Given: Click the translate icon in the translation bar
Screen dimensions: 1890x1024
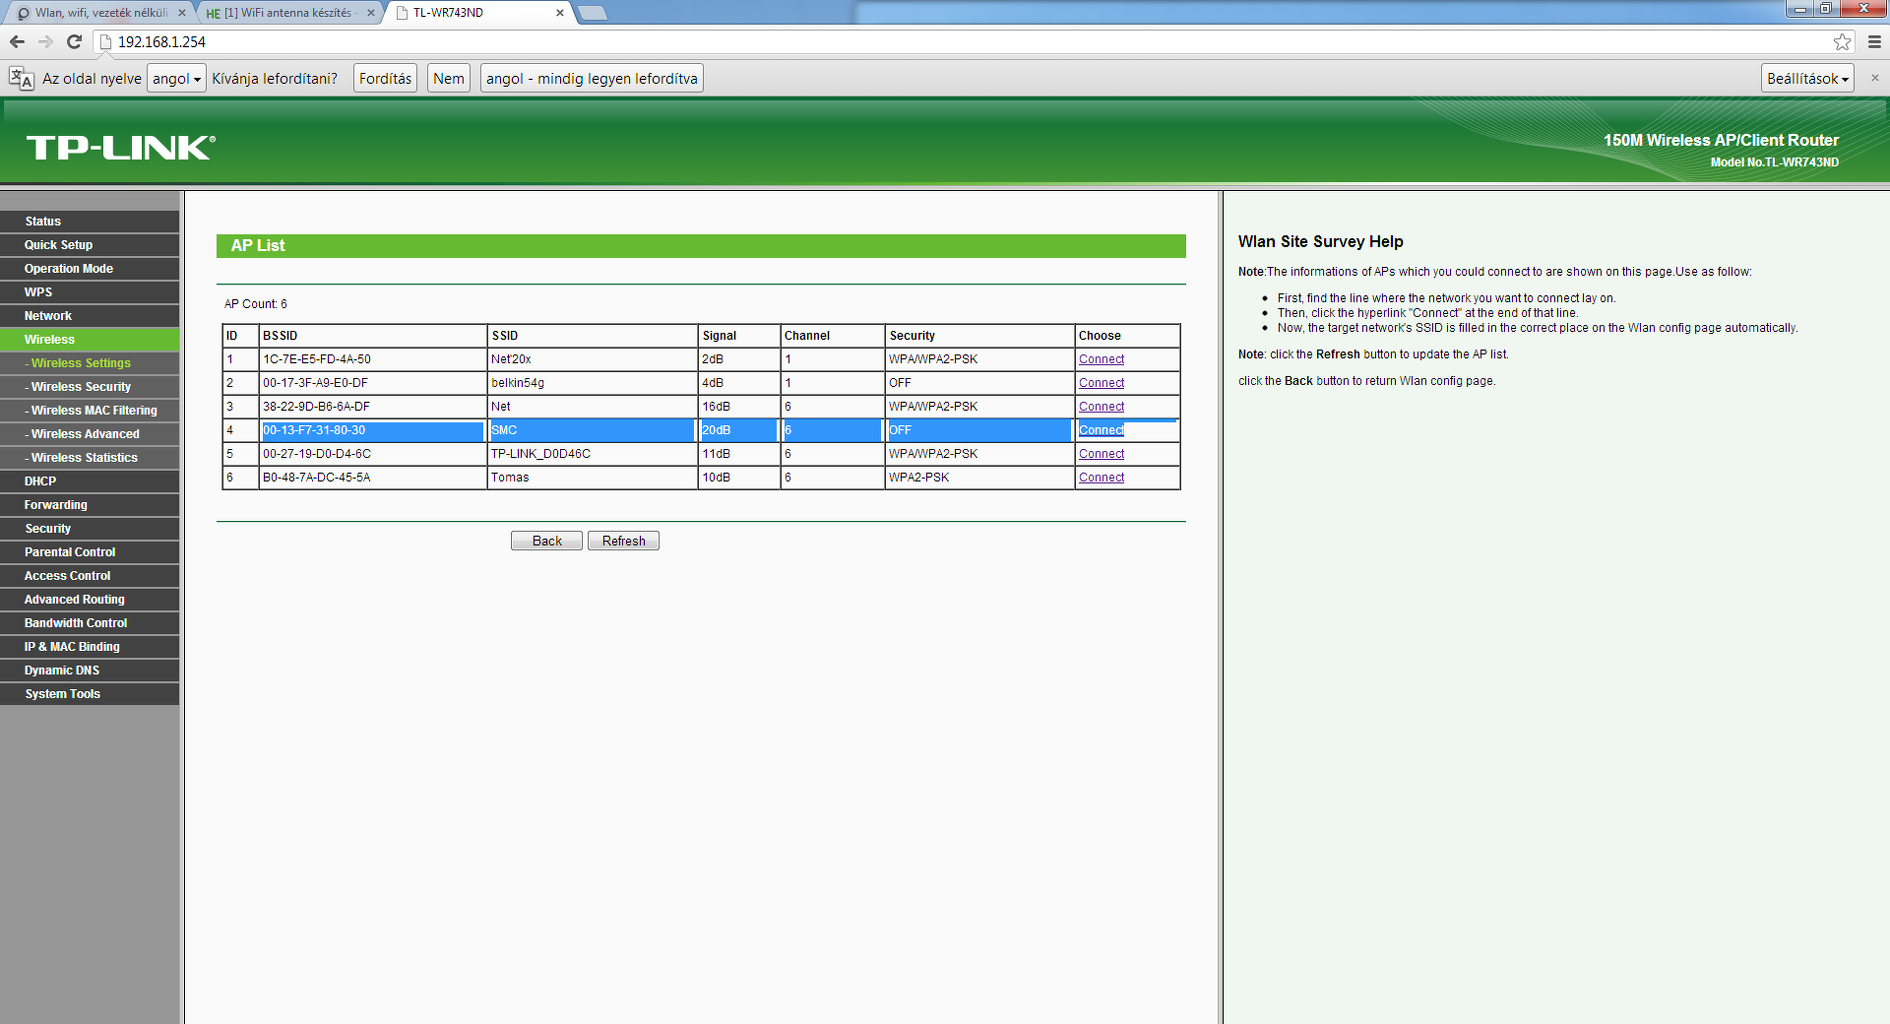Looking at the screenshot, I should 21,78.
